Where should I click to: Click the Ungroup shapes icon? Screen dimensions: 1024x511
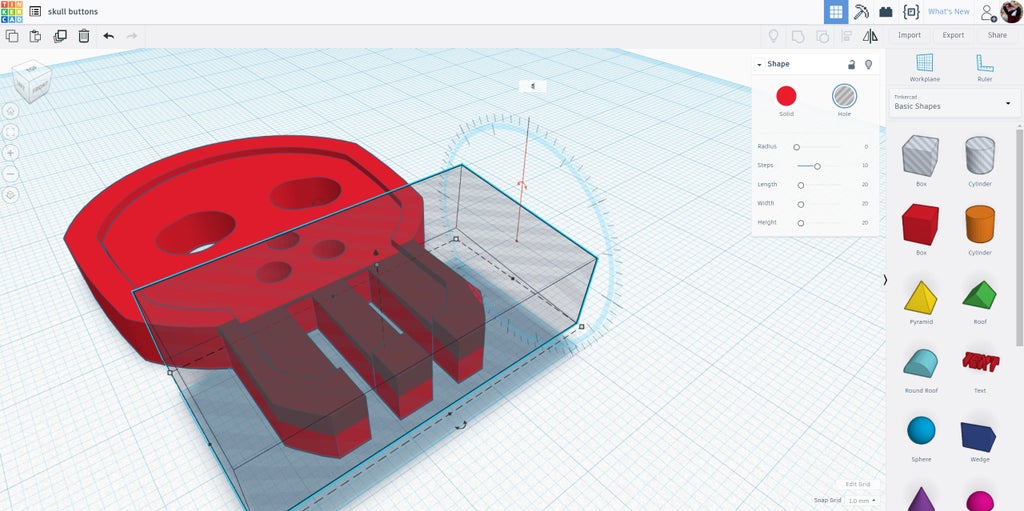[822, 36]
